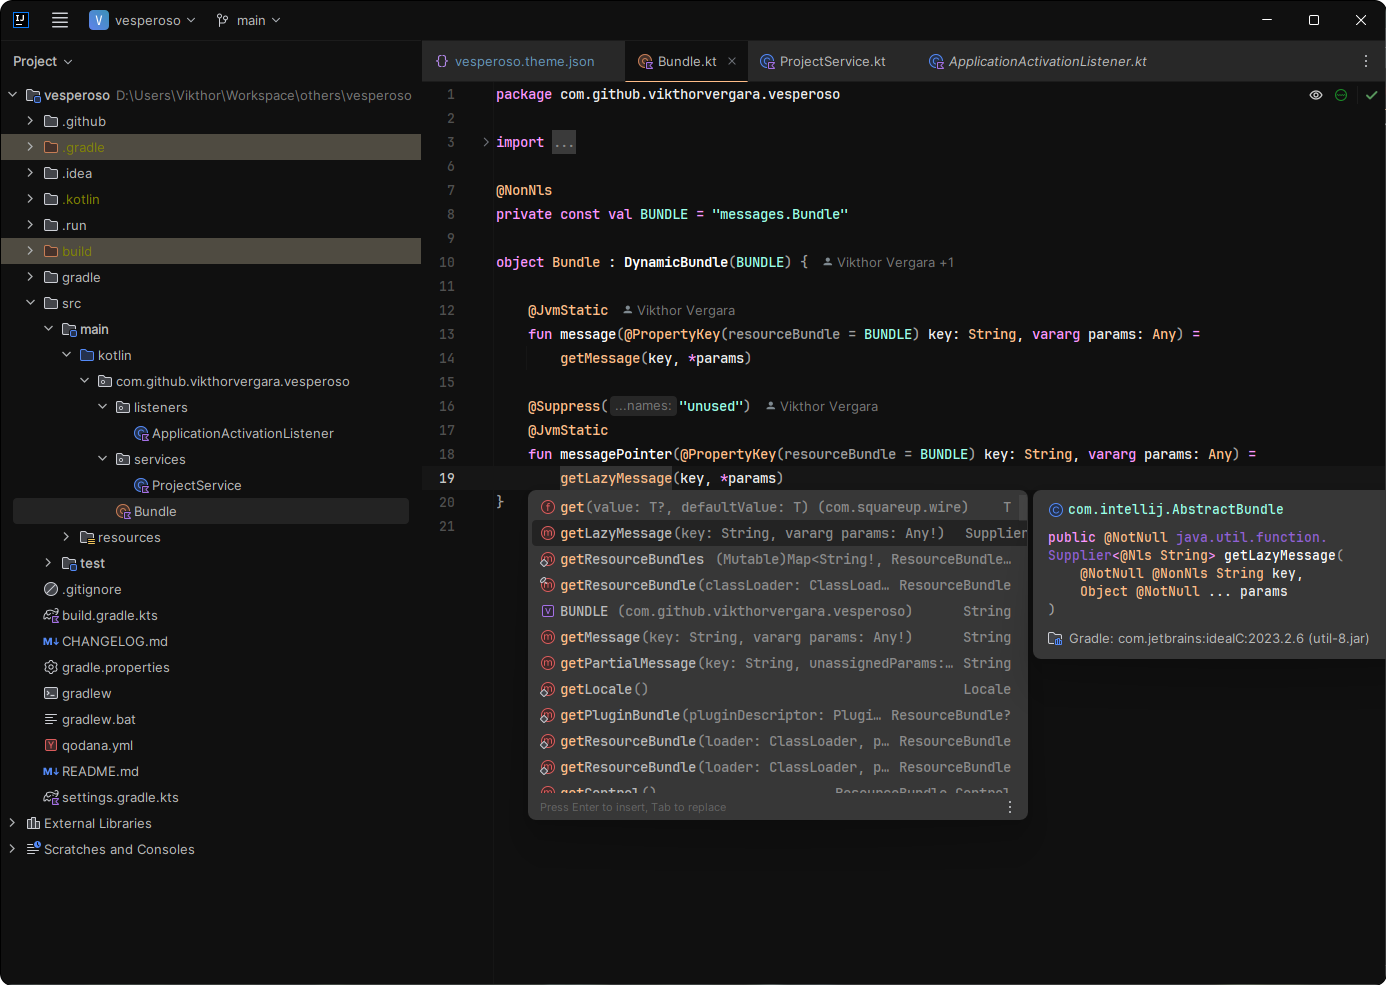Expand the collapsed import block

[486, 142]
